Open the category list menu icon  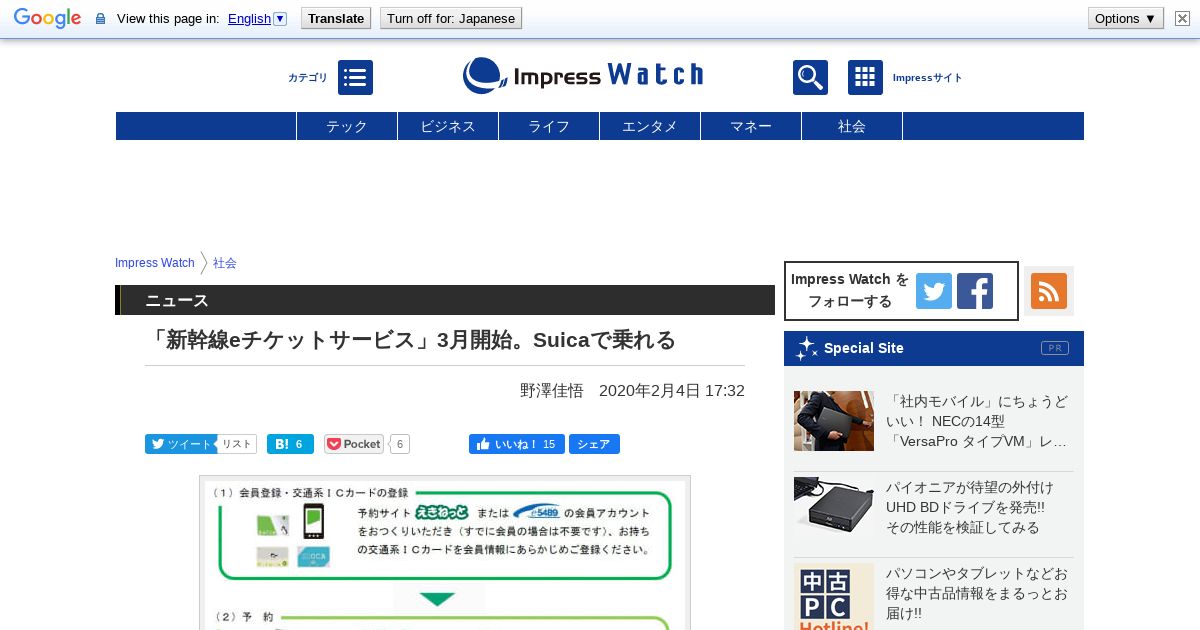pos(355,77)
